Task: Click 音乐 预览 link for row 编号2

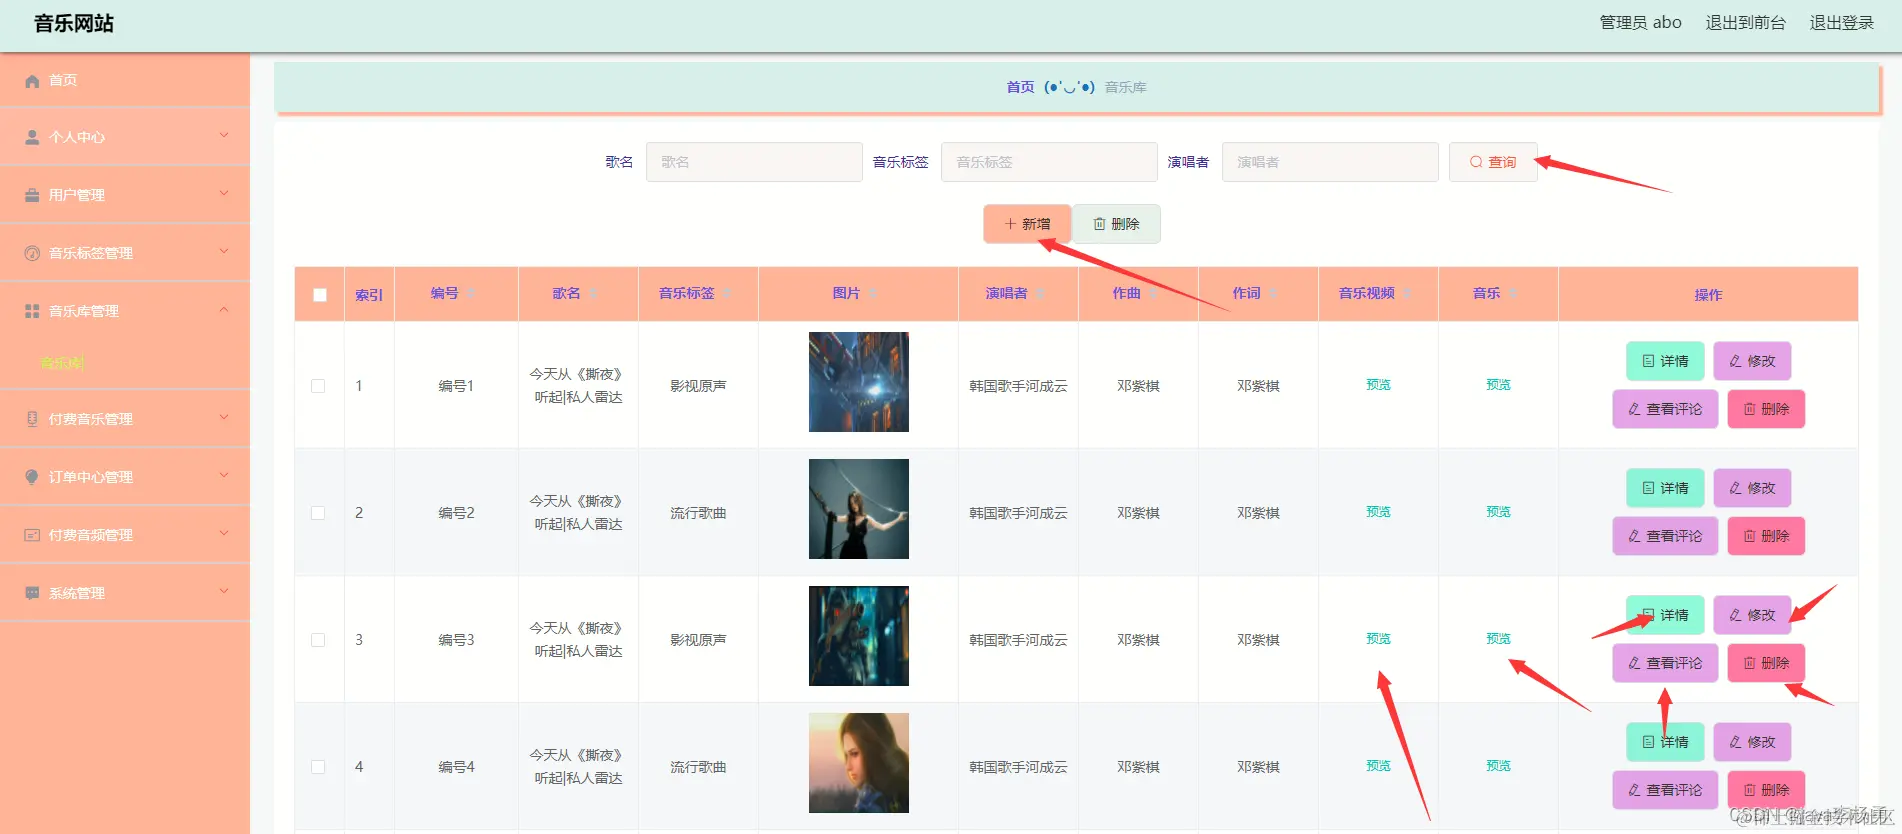Action: coord(1498,512)
